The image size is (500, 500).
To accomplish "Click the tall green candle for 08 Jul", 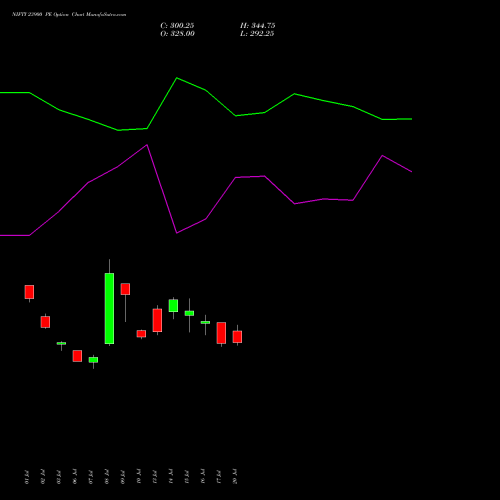I will click(109, 308).
